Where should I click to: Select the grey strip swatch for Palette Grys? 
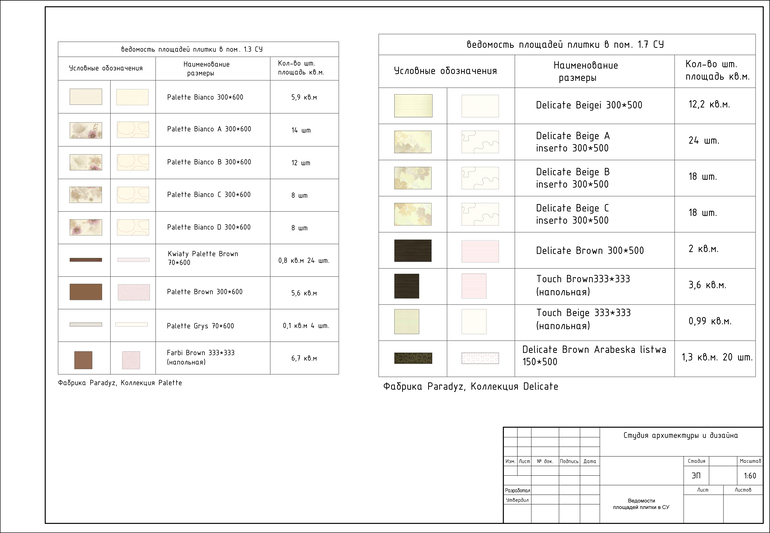(85, 325)
